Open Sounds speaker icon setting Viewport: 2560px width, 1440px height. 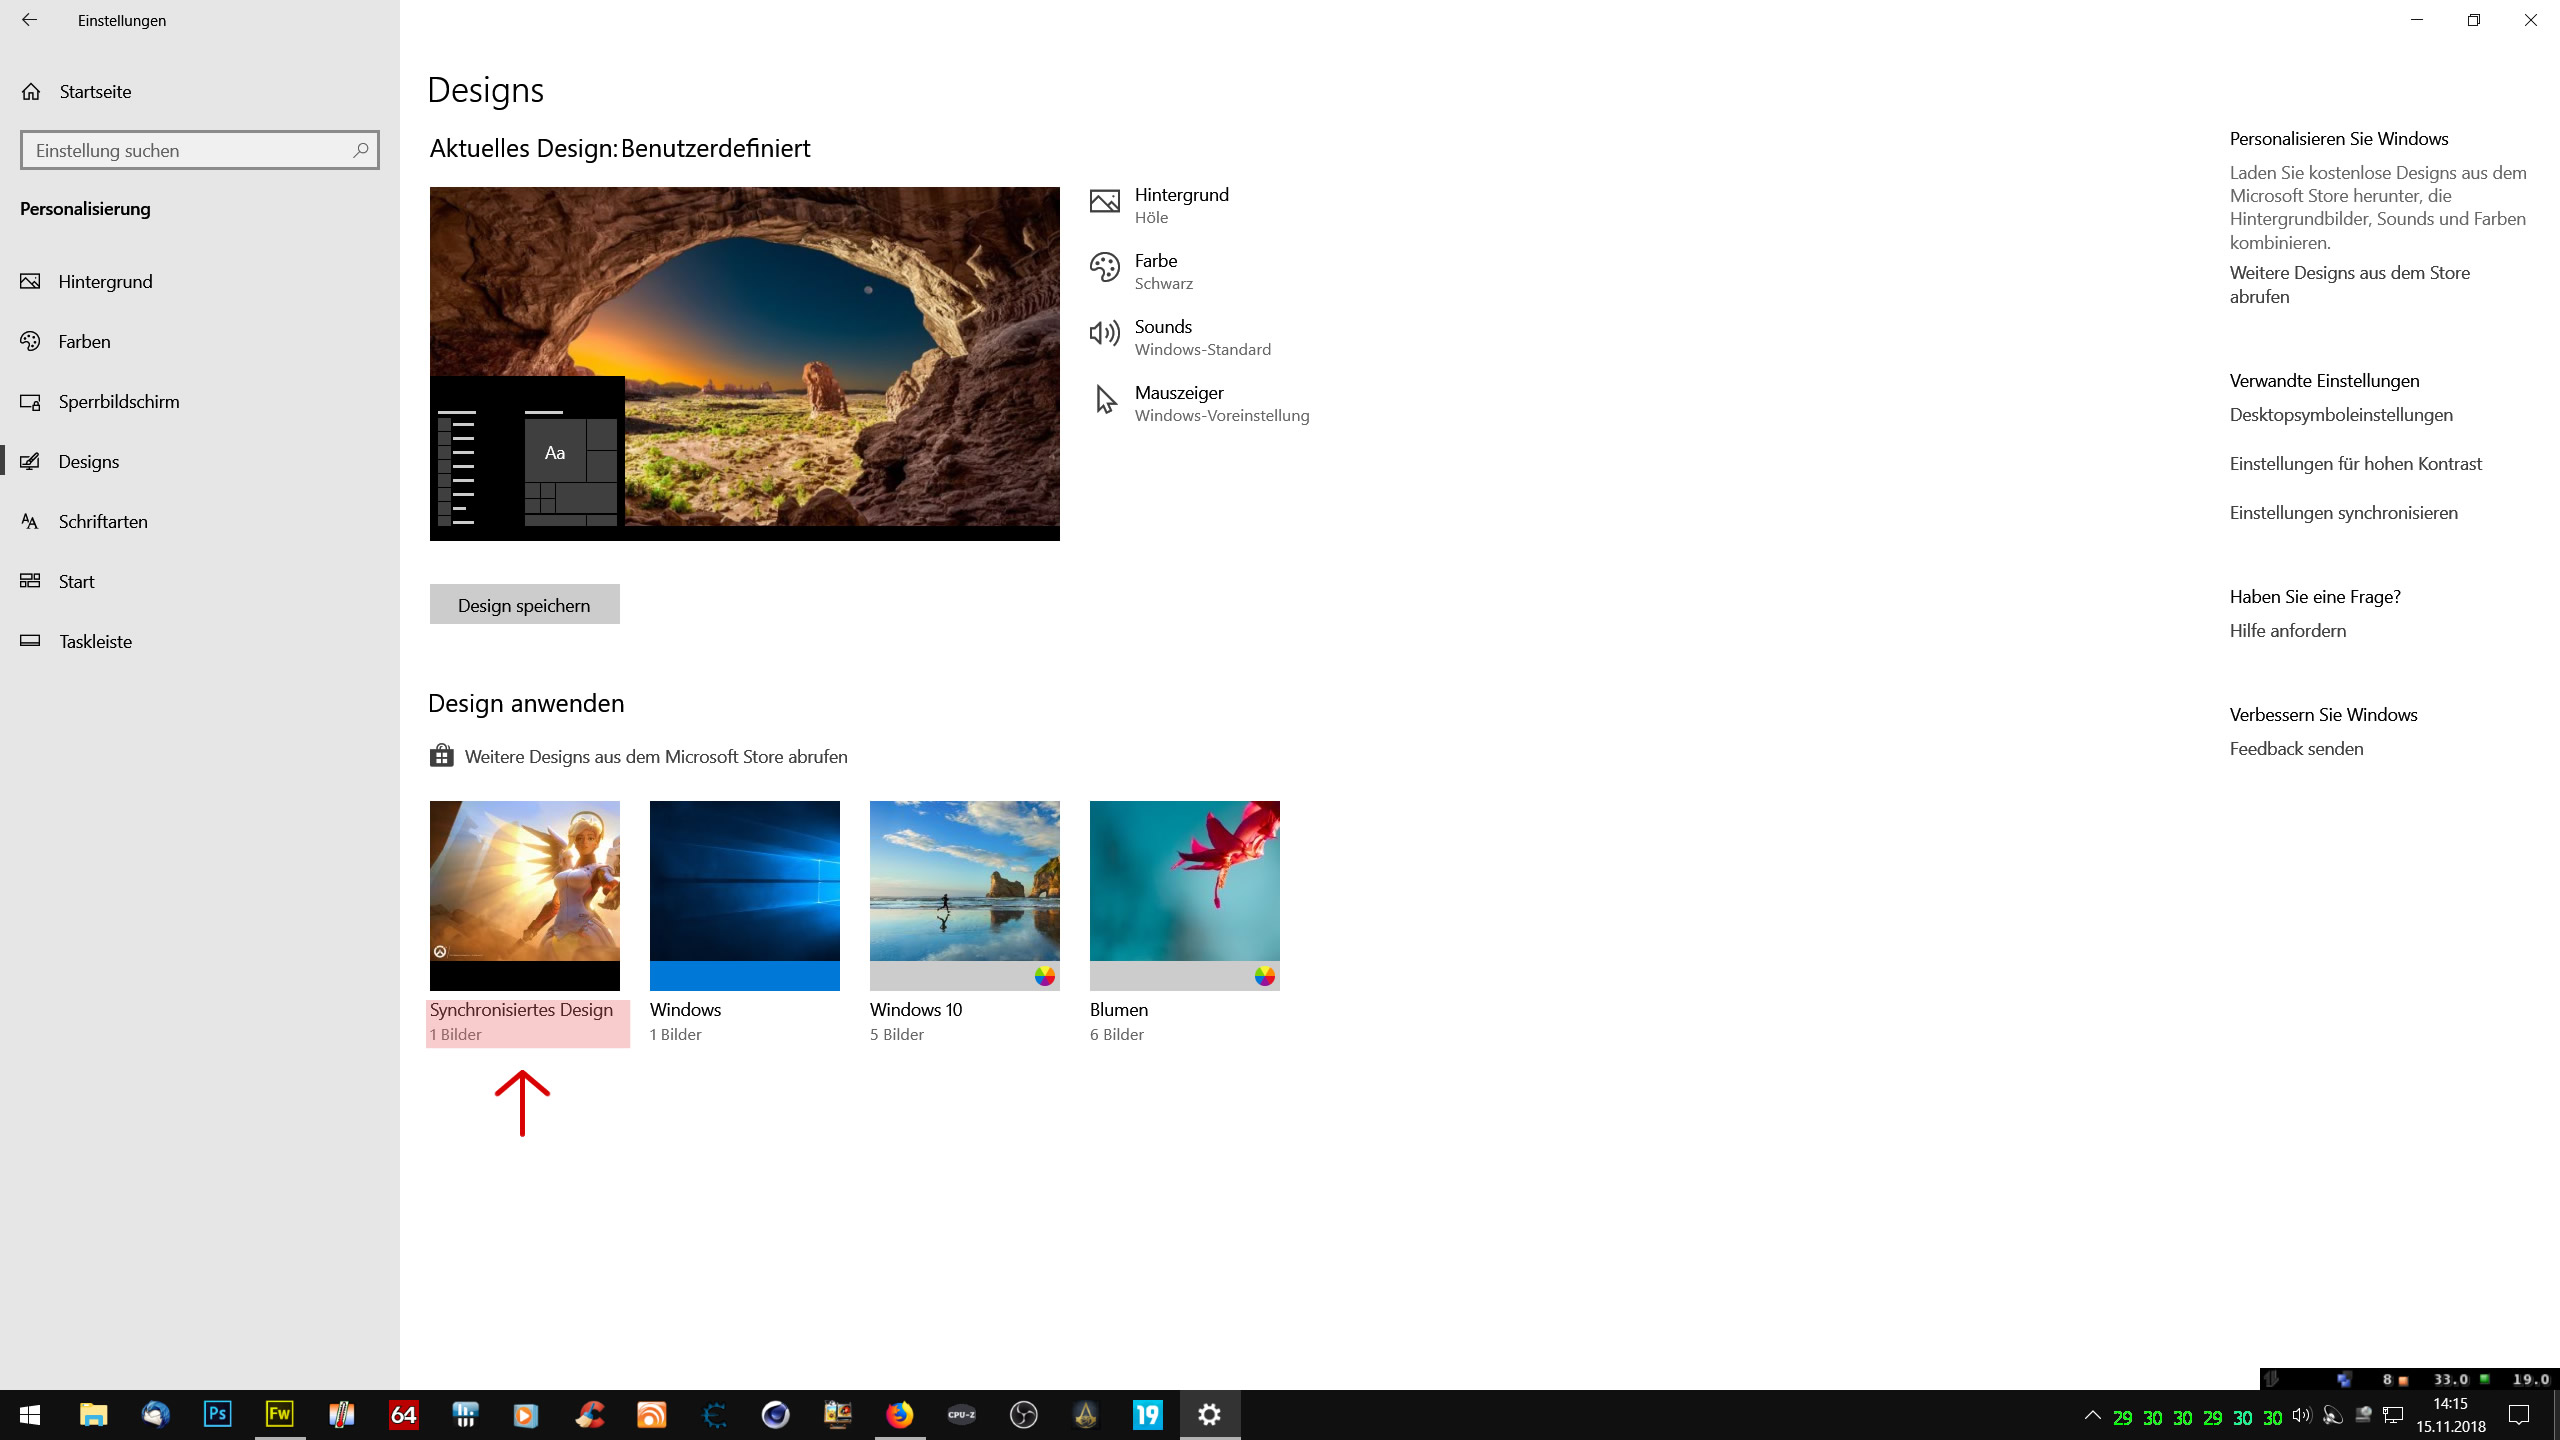click(1104, 334)
